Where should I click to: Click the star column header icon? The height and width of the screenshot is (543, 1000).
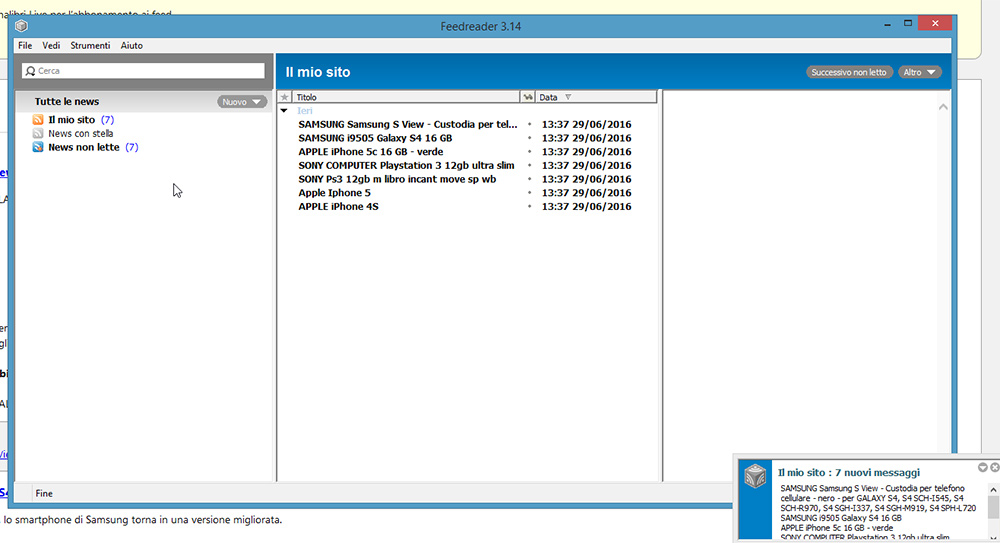[x=284, y=97]
